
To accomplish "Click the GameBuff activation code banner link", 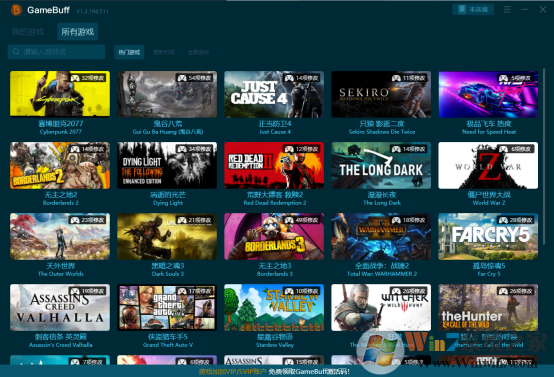I will tap(274, 371).
